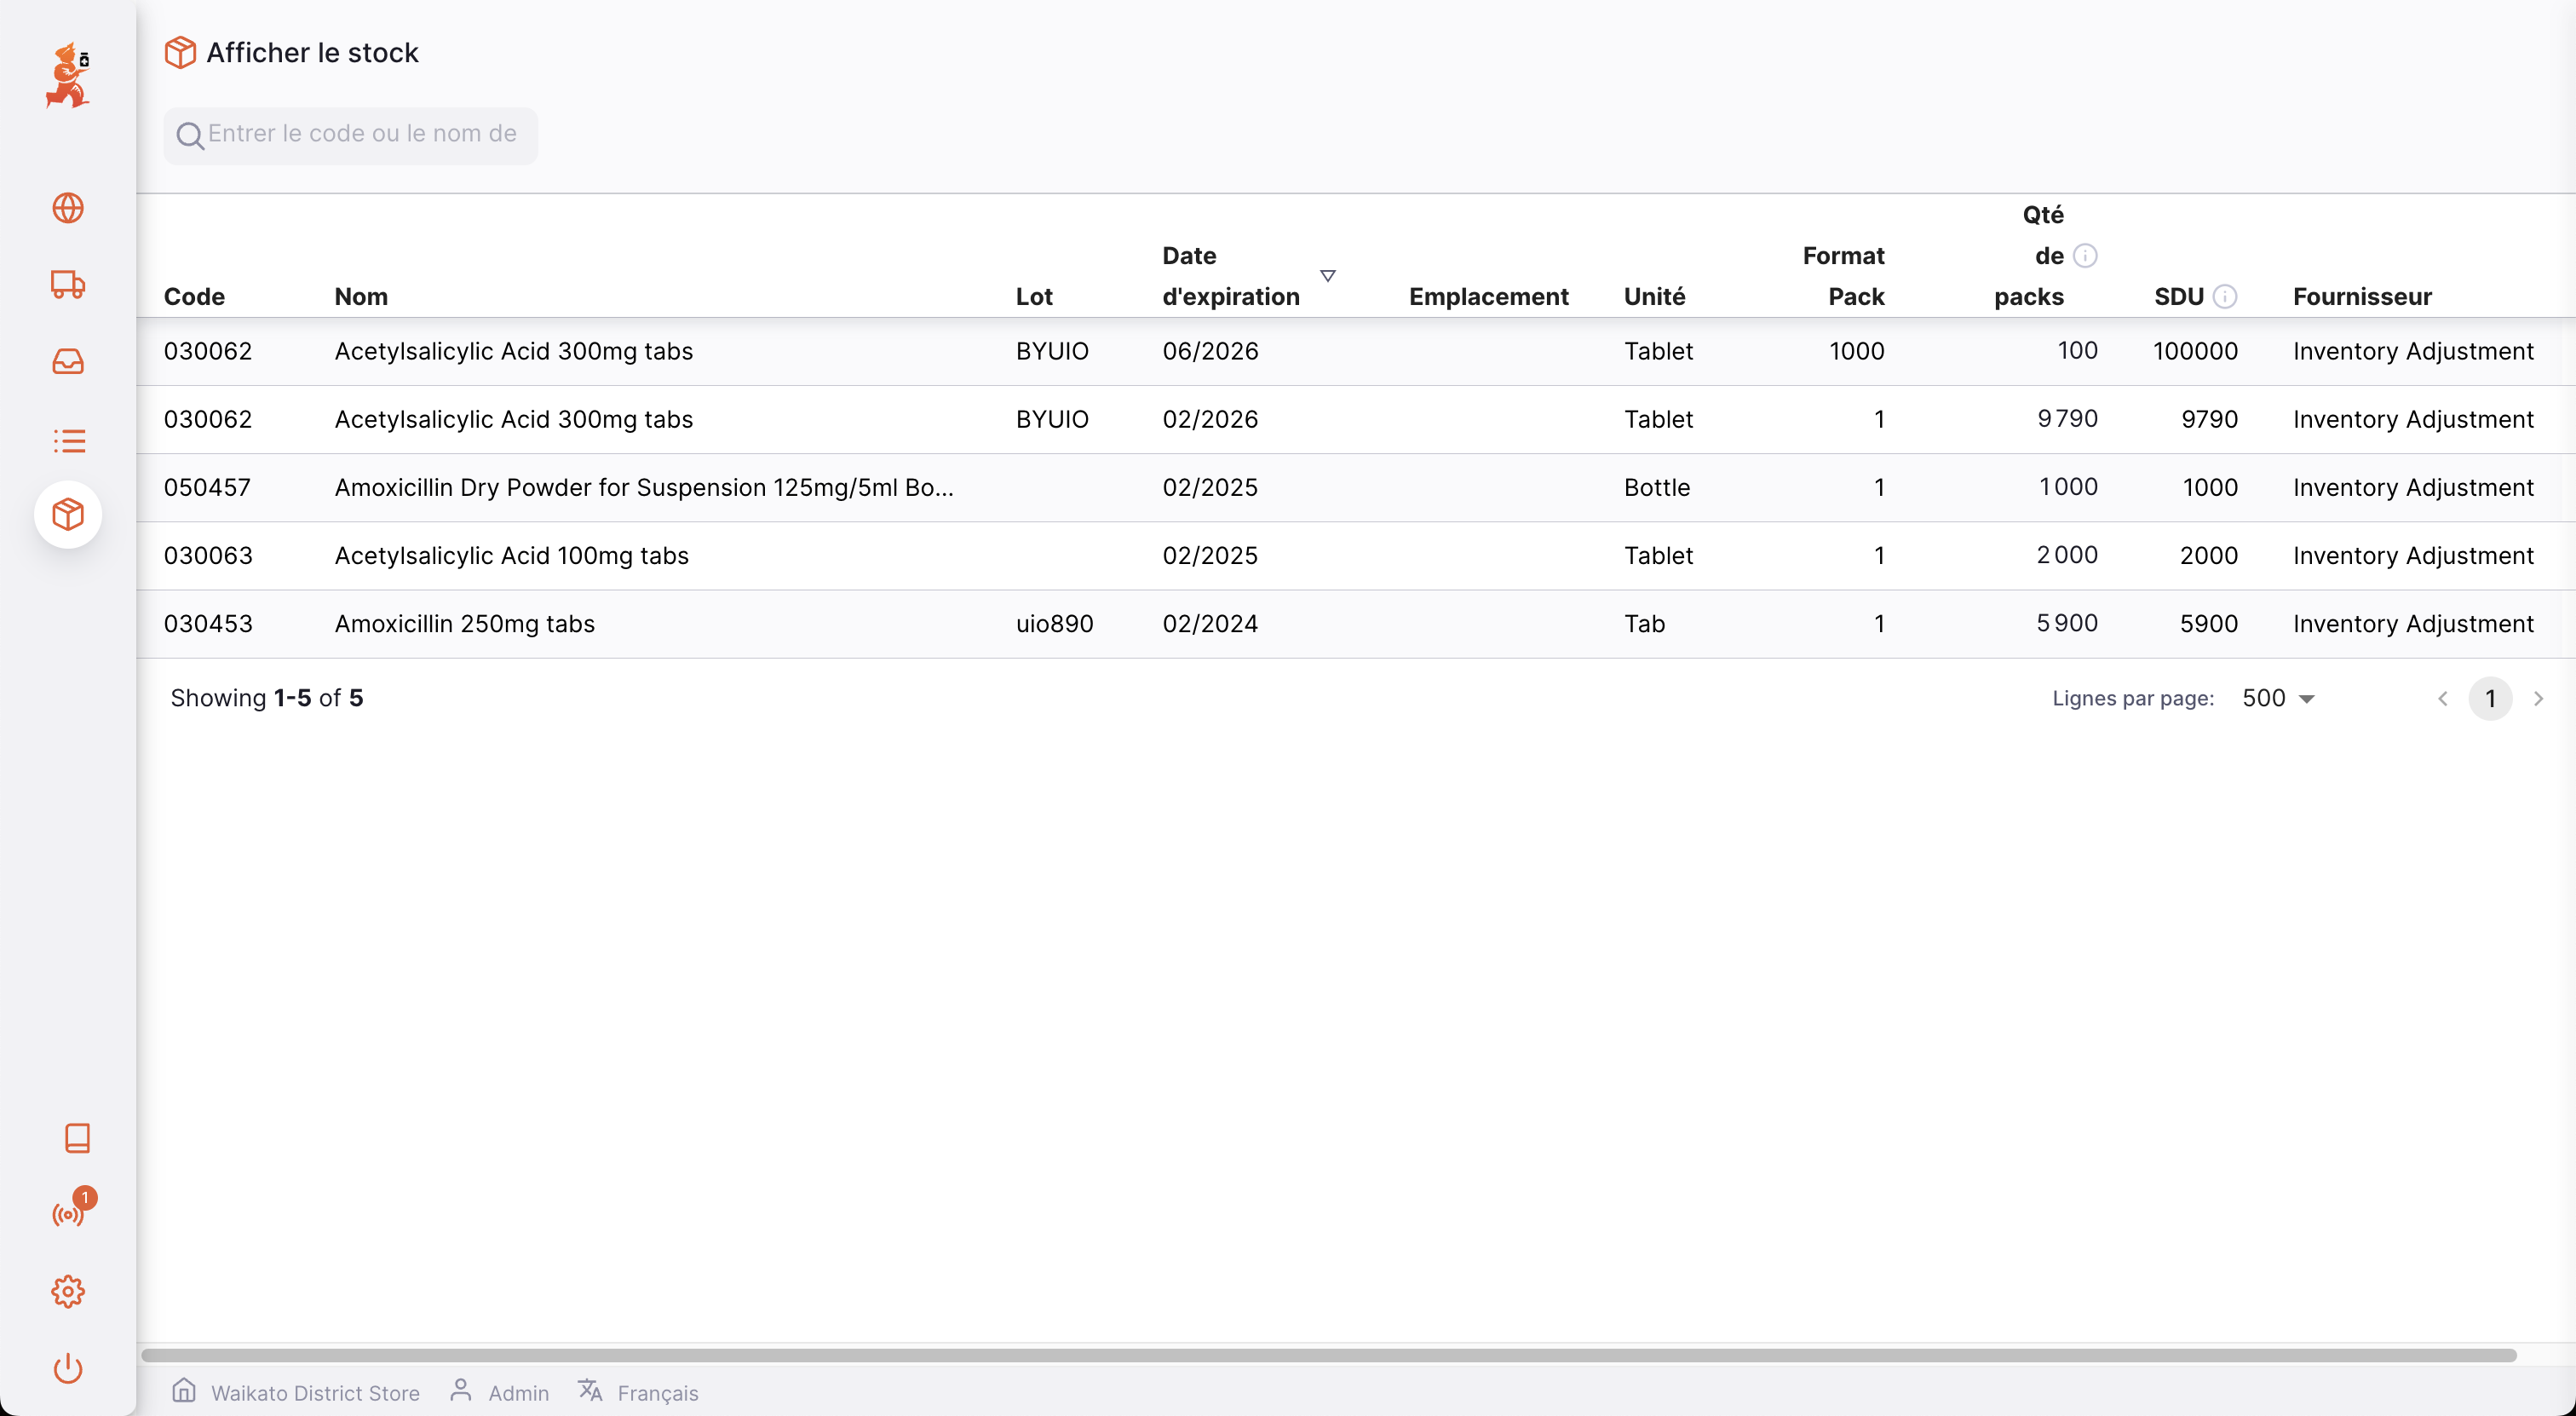The width and height of the screenshot is (2576, 1416).
Task: Open Acetylsalicylic Acid 100mg tabs row
Action: [x=1356, y=555]
